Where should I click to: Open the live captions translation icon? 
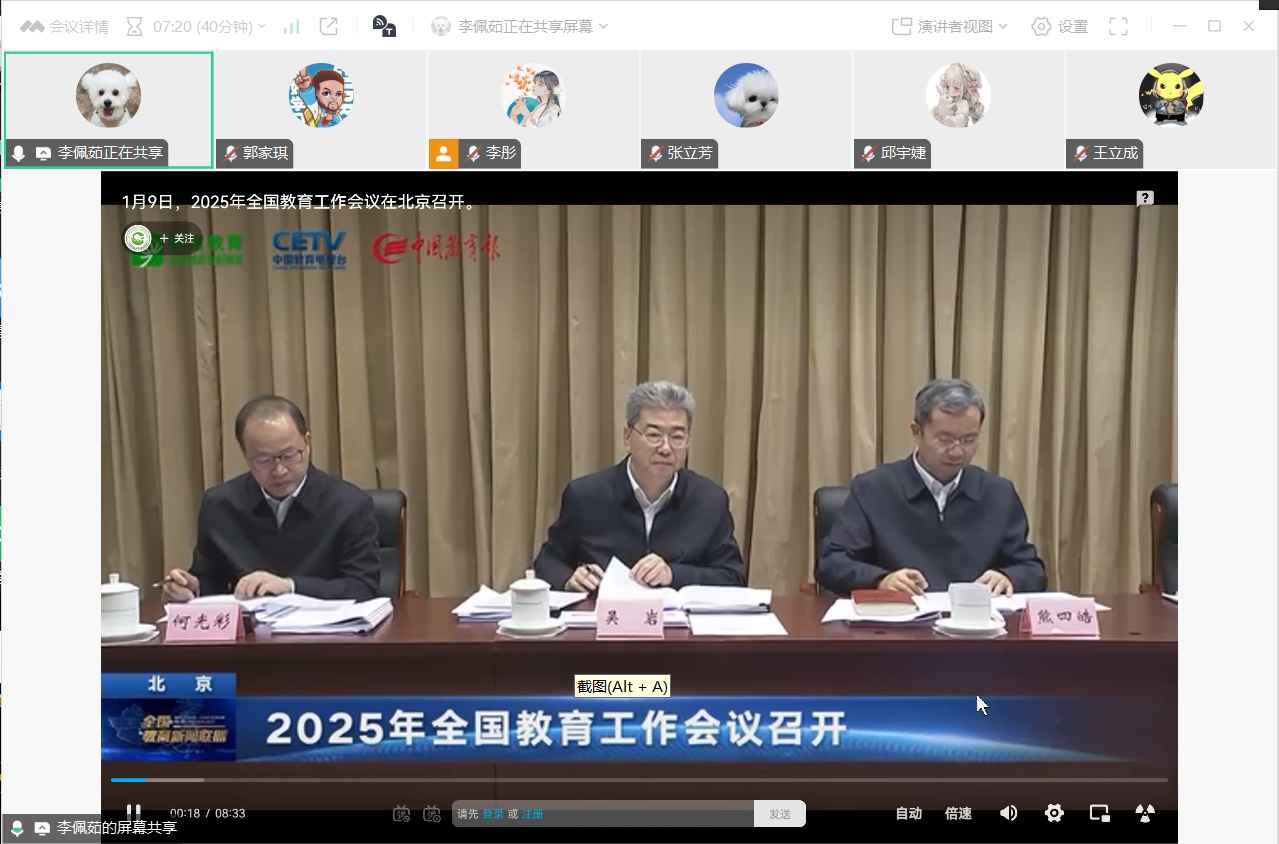tap(384, 27)
